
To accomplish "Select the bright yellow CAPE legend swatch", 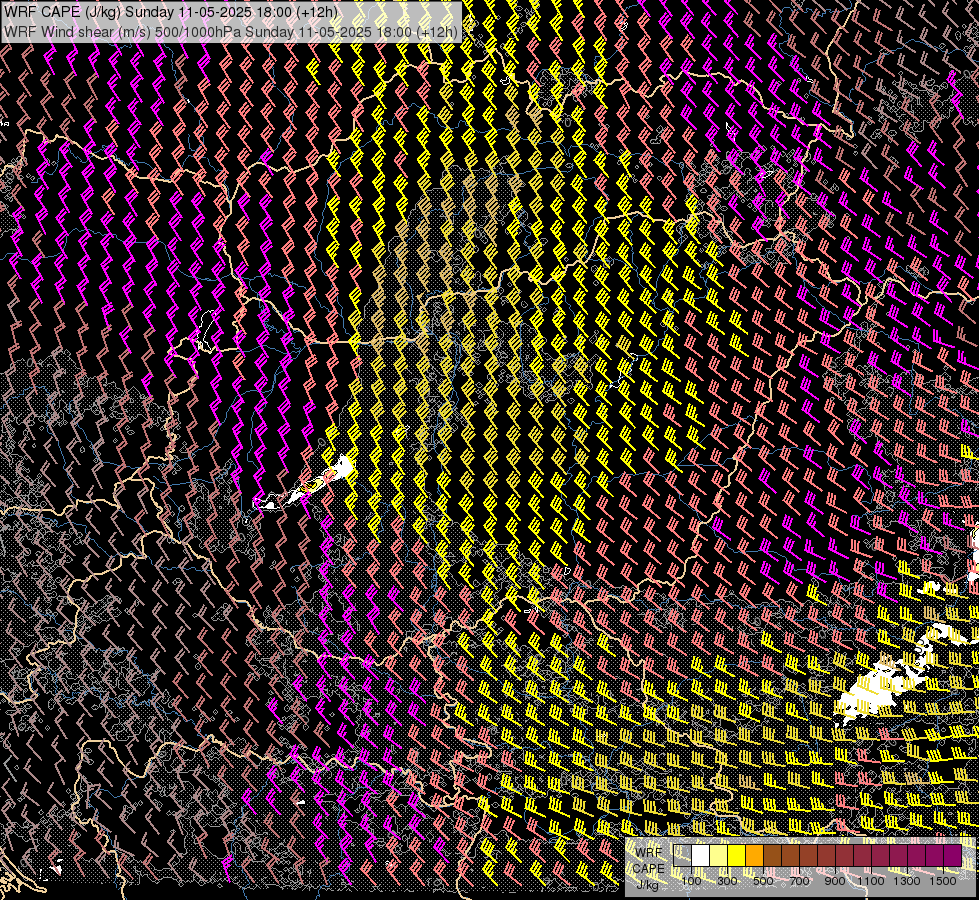I will (x=737, y=855).
